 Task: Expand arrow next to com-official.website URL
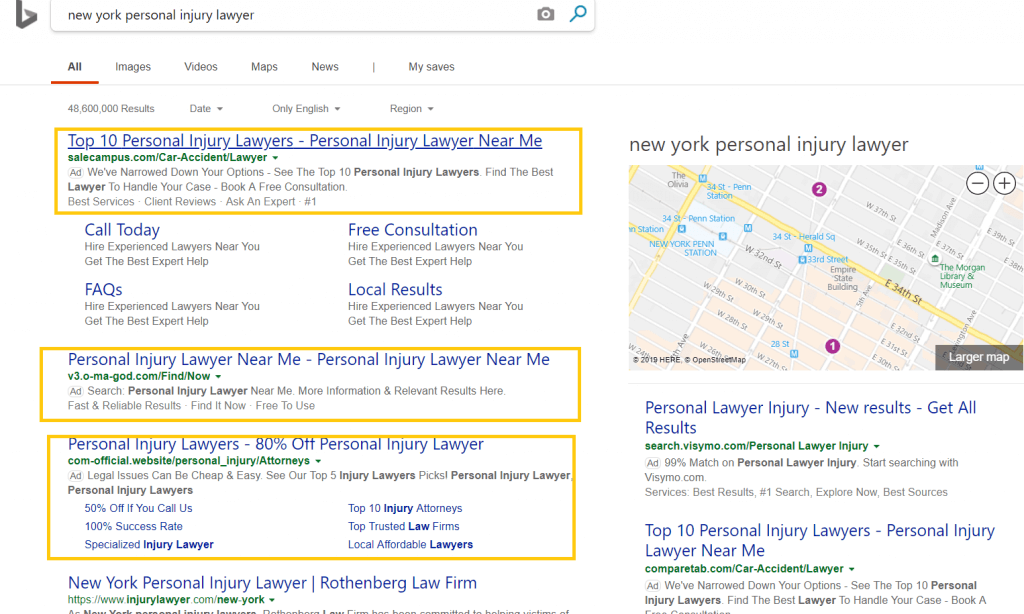pyautogui.click(x=318, y=461)
